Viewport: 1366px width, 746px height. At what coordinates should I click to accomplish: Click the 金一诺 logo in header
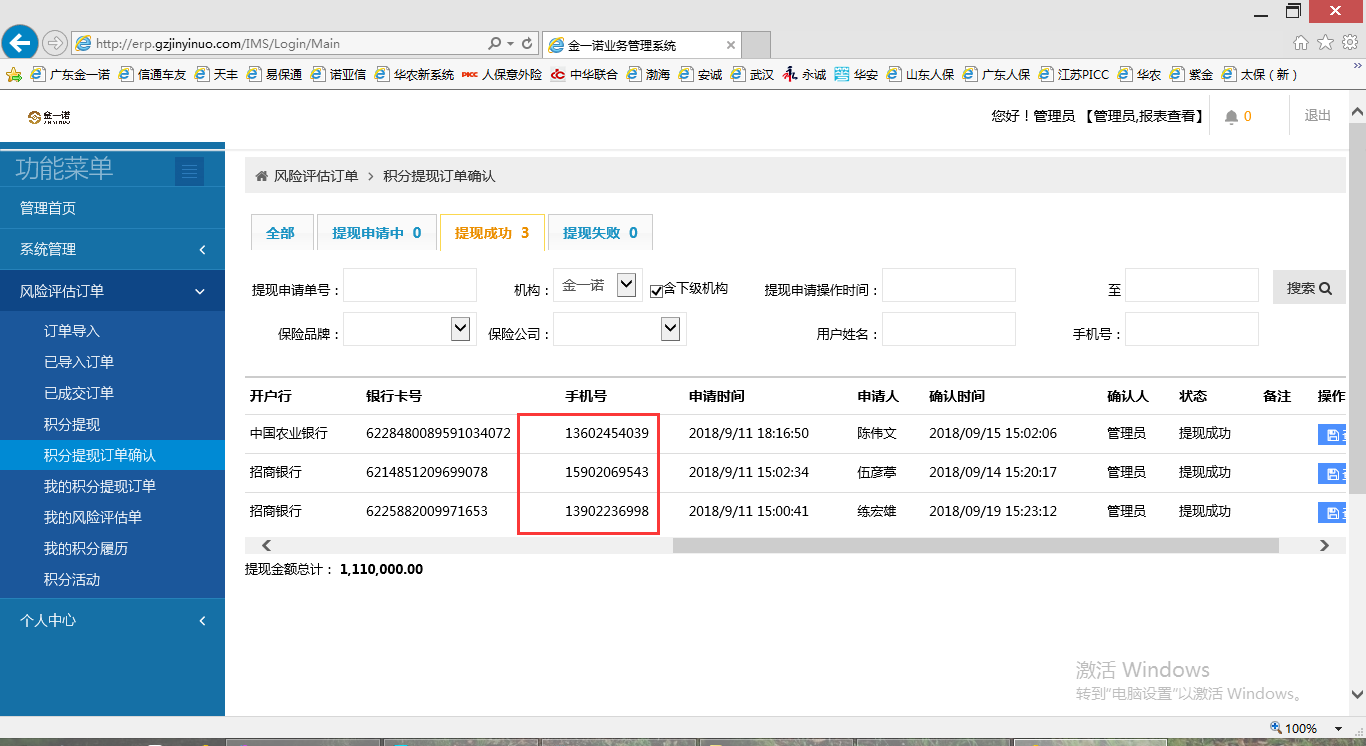point(49,117)
